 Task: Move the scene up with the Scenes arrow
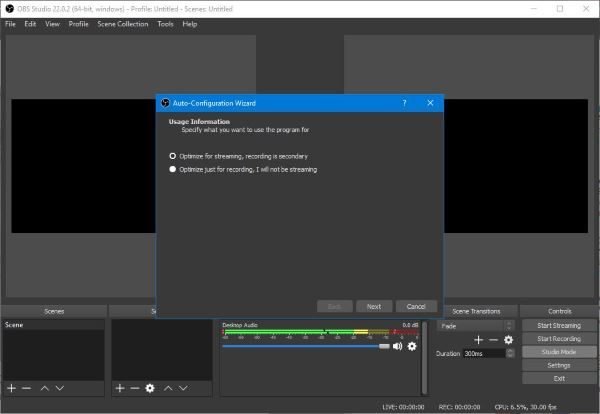(44, 388)
